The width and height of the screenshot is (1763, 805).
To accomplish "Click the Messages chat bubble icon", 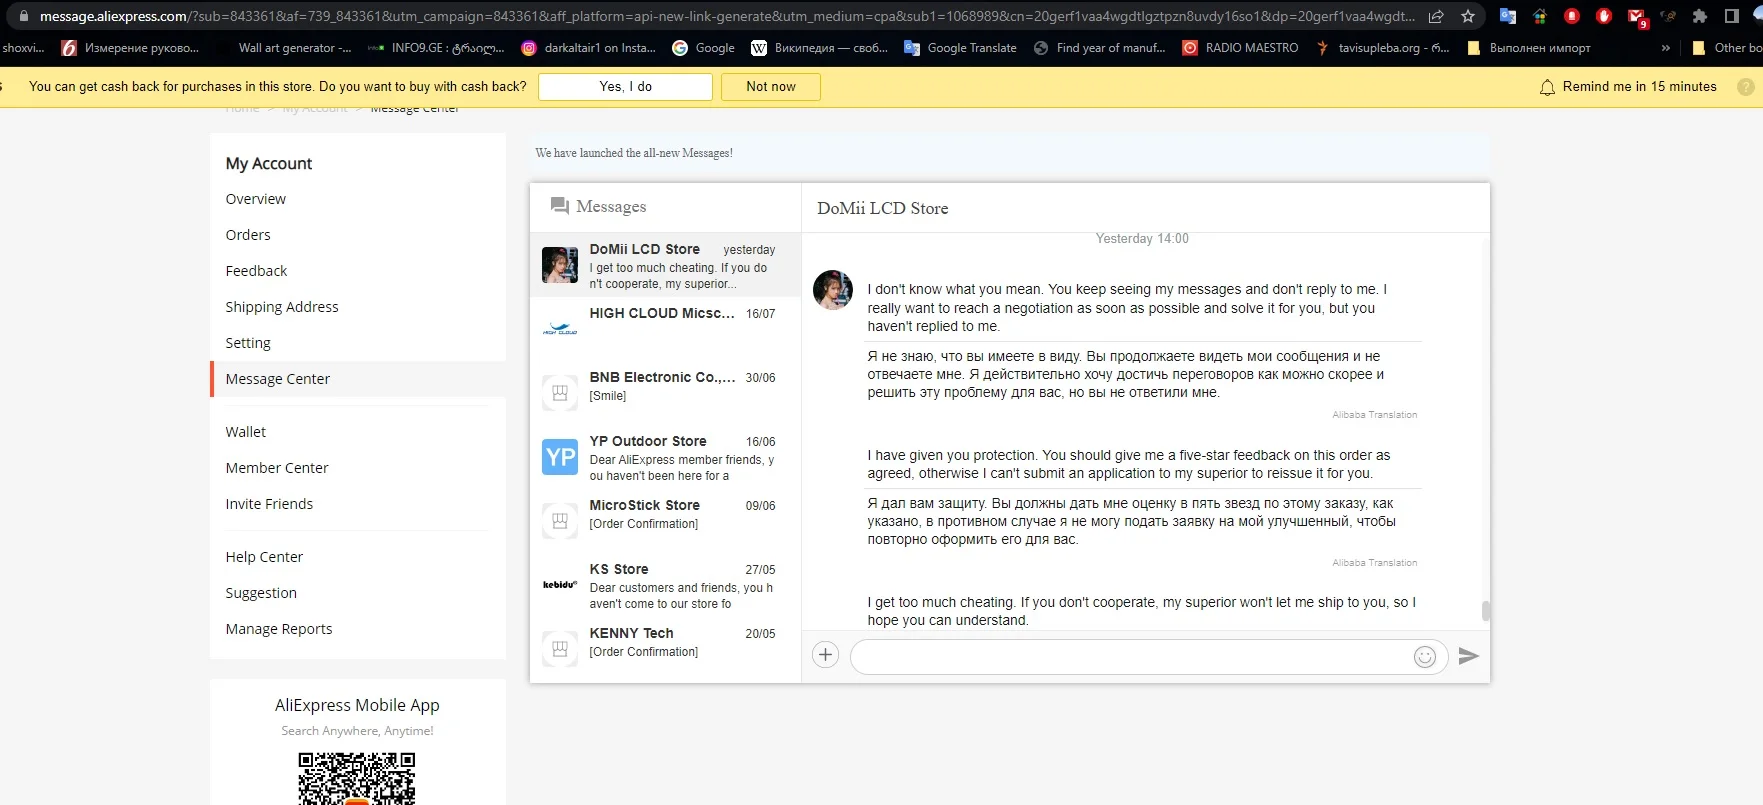I will click(x=560, y=206).
